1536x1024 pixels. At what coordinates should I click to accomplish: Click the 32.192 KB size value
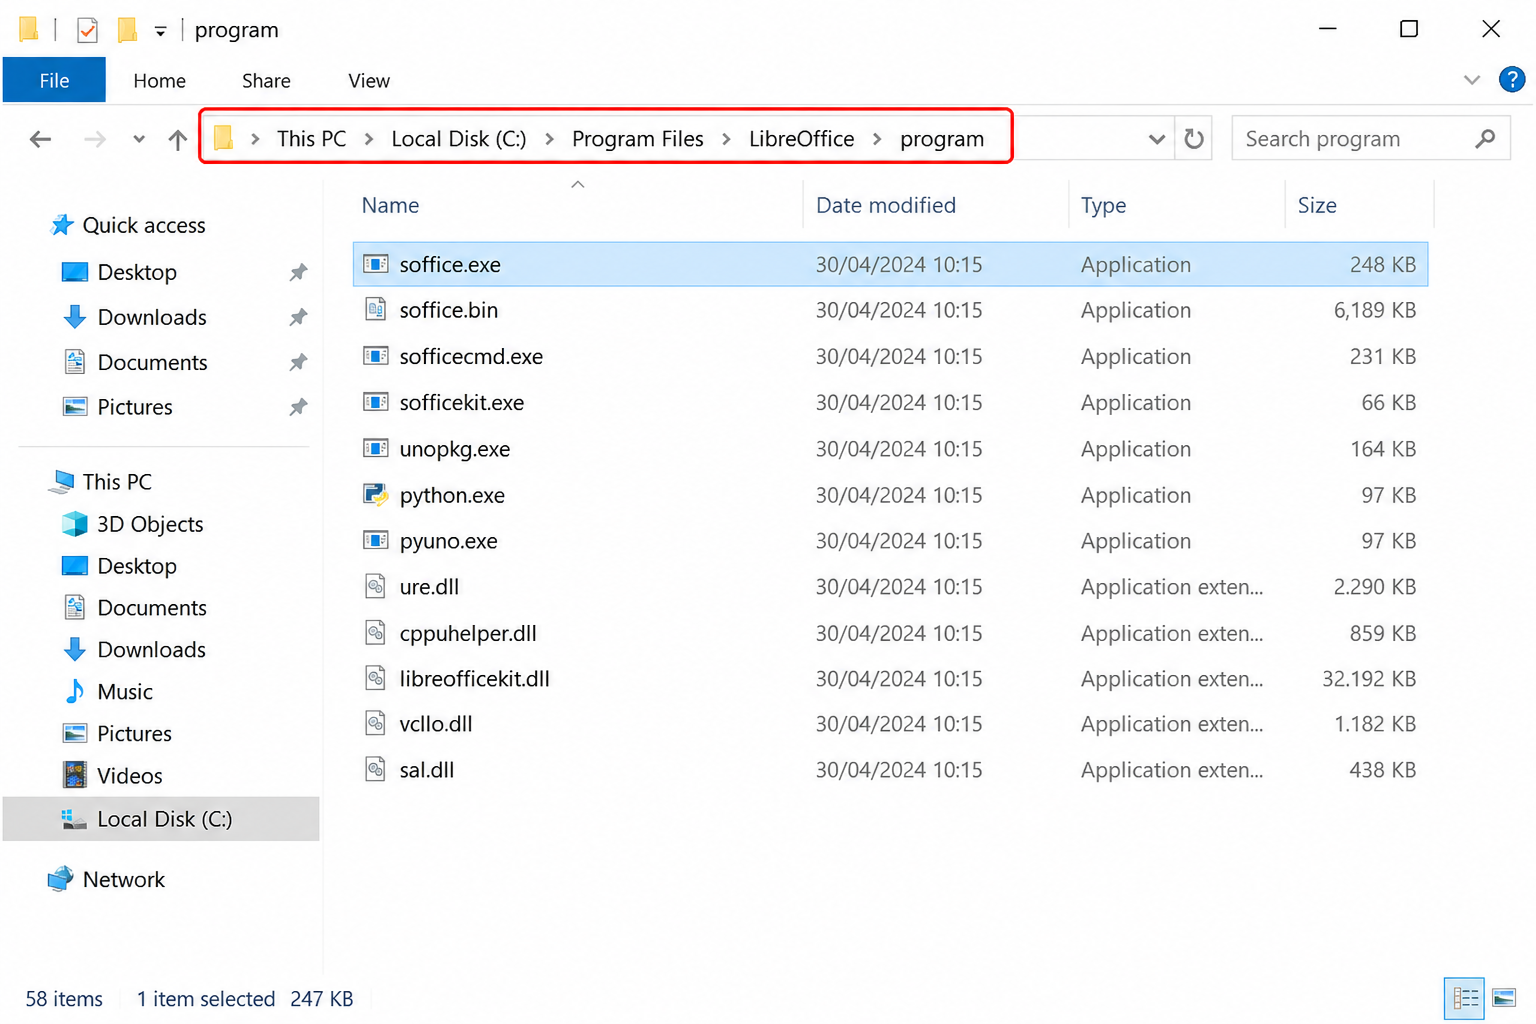pyautogui.click(x=1369, y=678)
